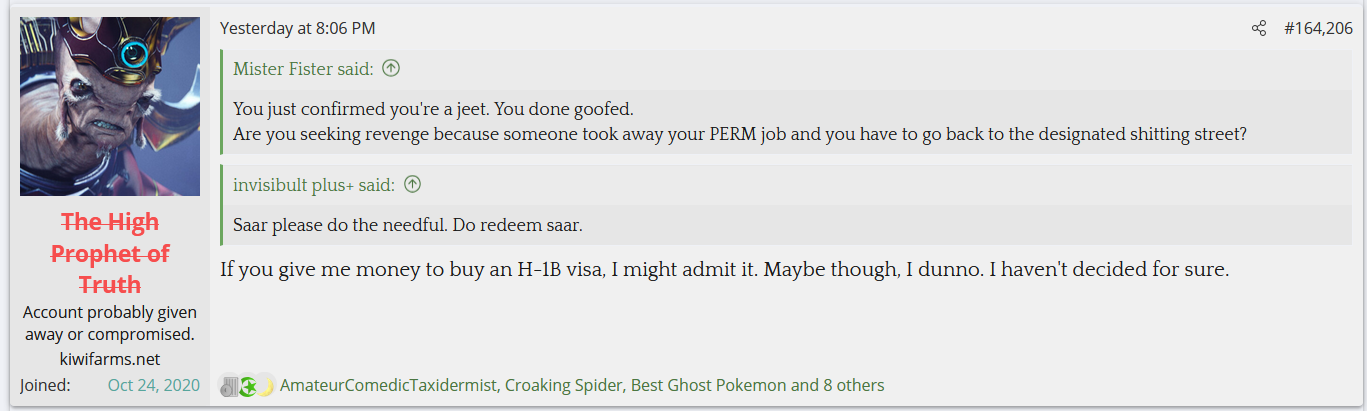Click 'Mister Fister said:' quote header
Viewport: 1367px width, 411px height.
tap(303, 69)
